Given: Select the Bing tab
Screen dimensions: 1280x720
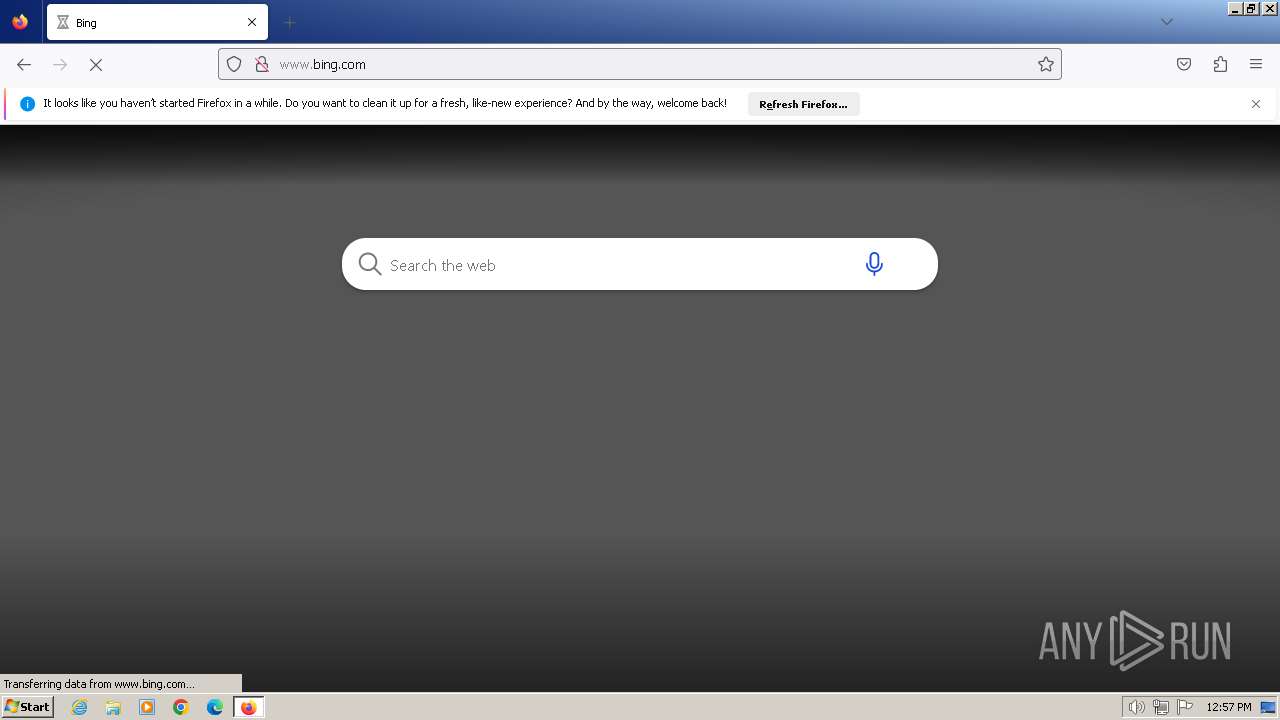Looking at the screenshot, I should click(x=157, y=22).
